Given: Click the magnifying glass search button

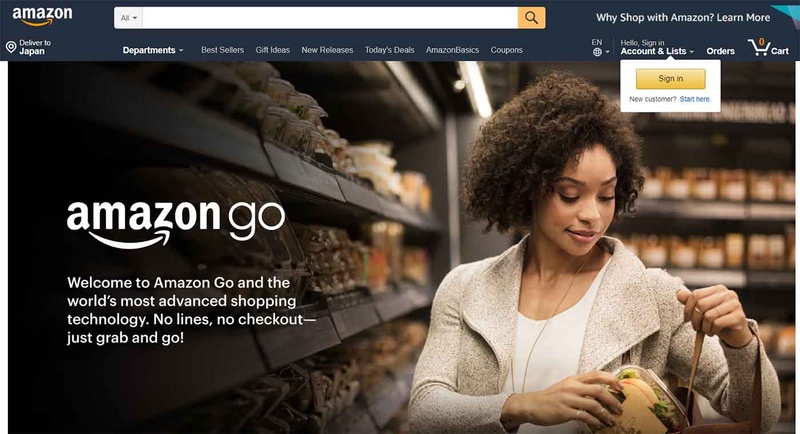Looking at the screenshot, I should coord(531,18).
